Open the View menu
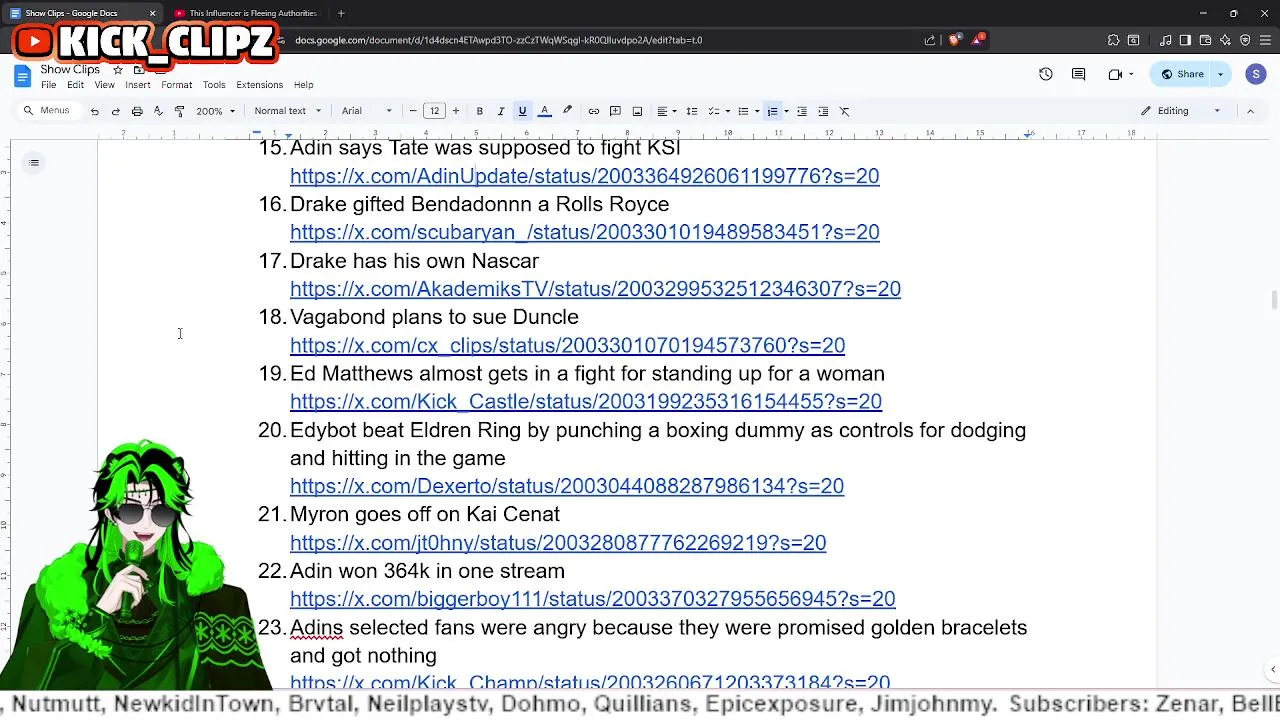 point(104,85)
